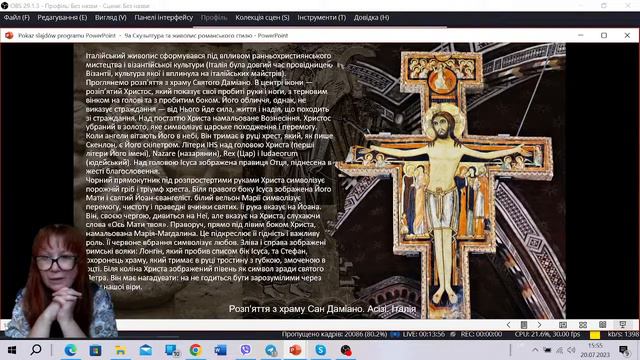Click the volume icon in system tray
Viewport: 640px width, 360px height.
[x=571, y=350]
